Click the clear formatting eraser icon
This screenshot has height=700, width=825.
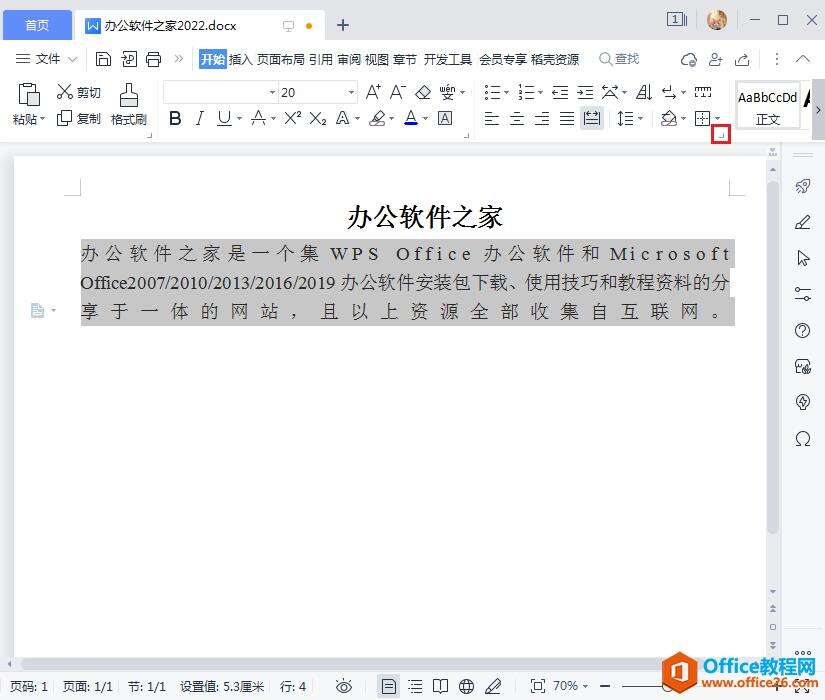[422, 93]
